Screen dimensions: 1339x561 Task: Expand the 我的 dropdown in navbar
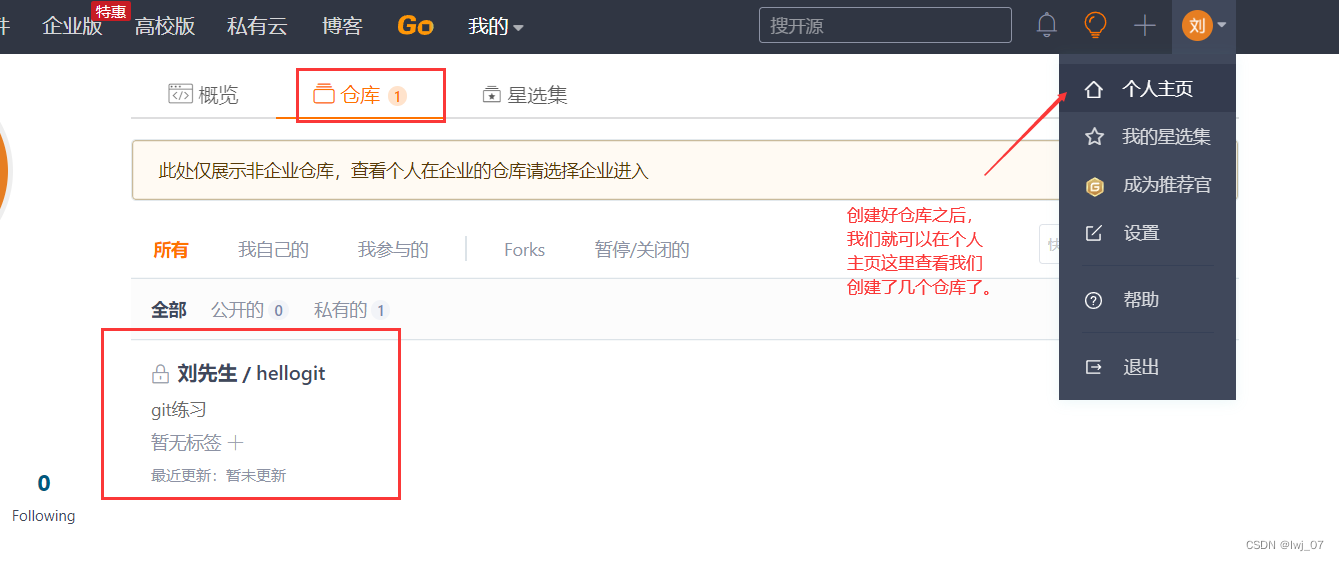coord(496,26)
